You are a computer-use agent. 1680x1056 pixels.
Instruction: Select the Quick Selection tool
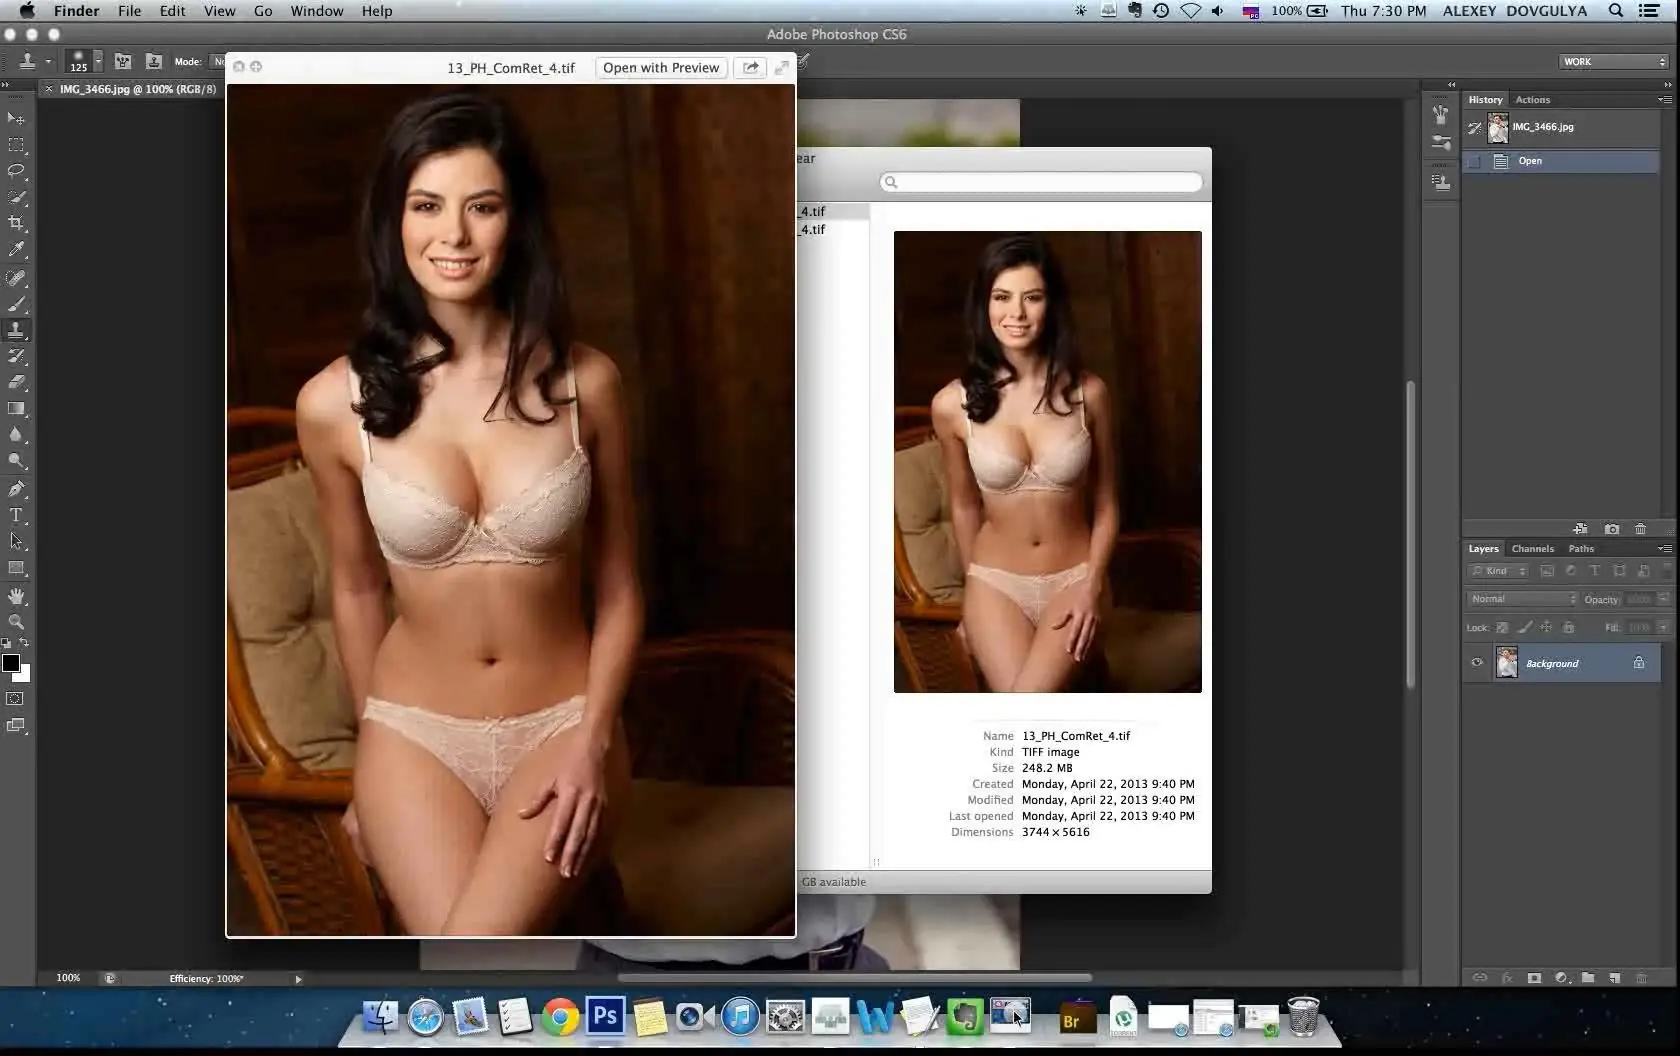pos(16,197)
